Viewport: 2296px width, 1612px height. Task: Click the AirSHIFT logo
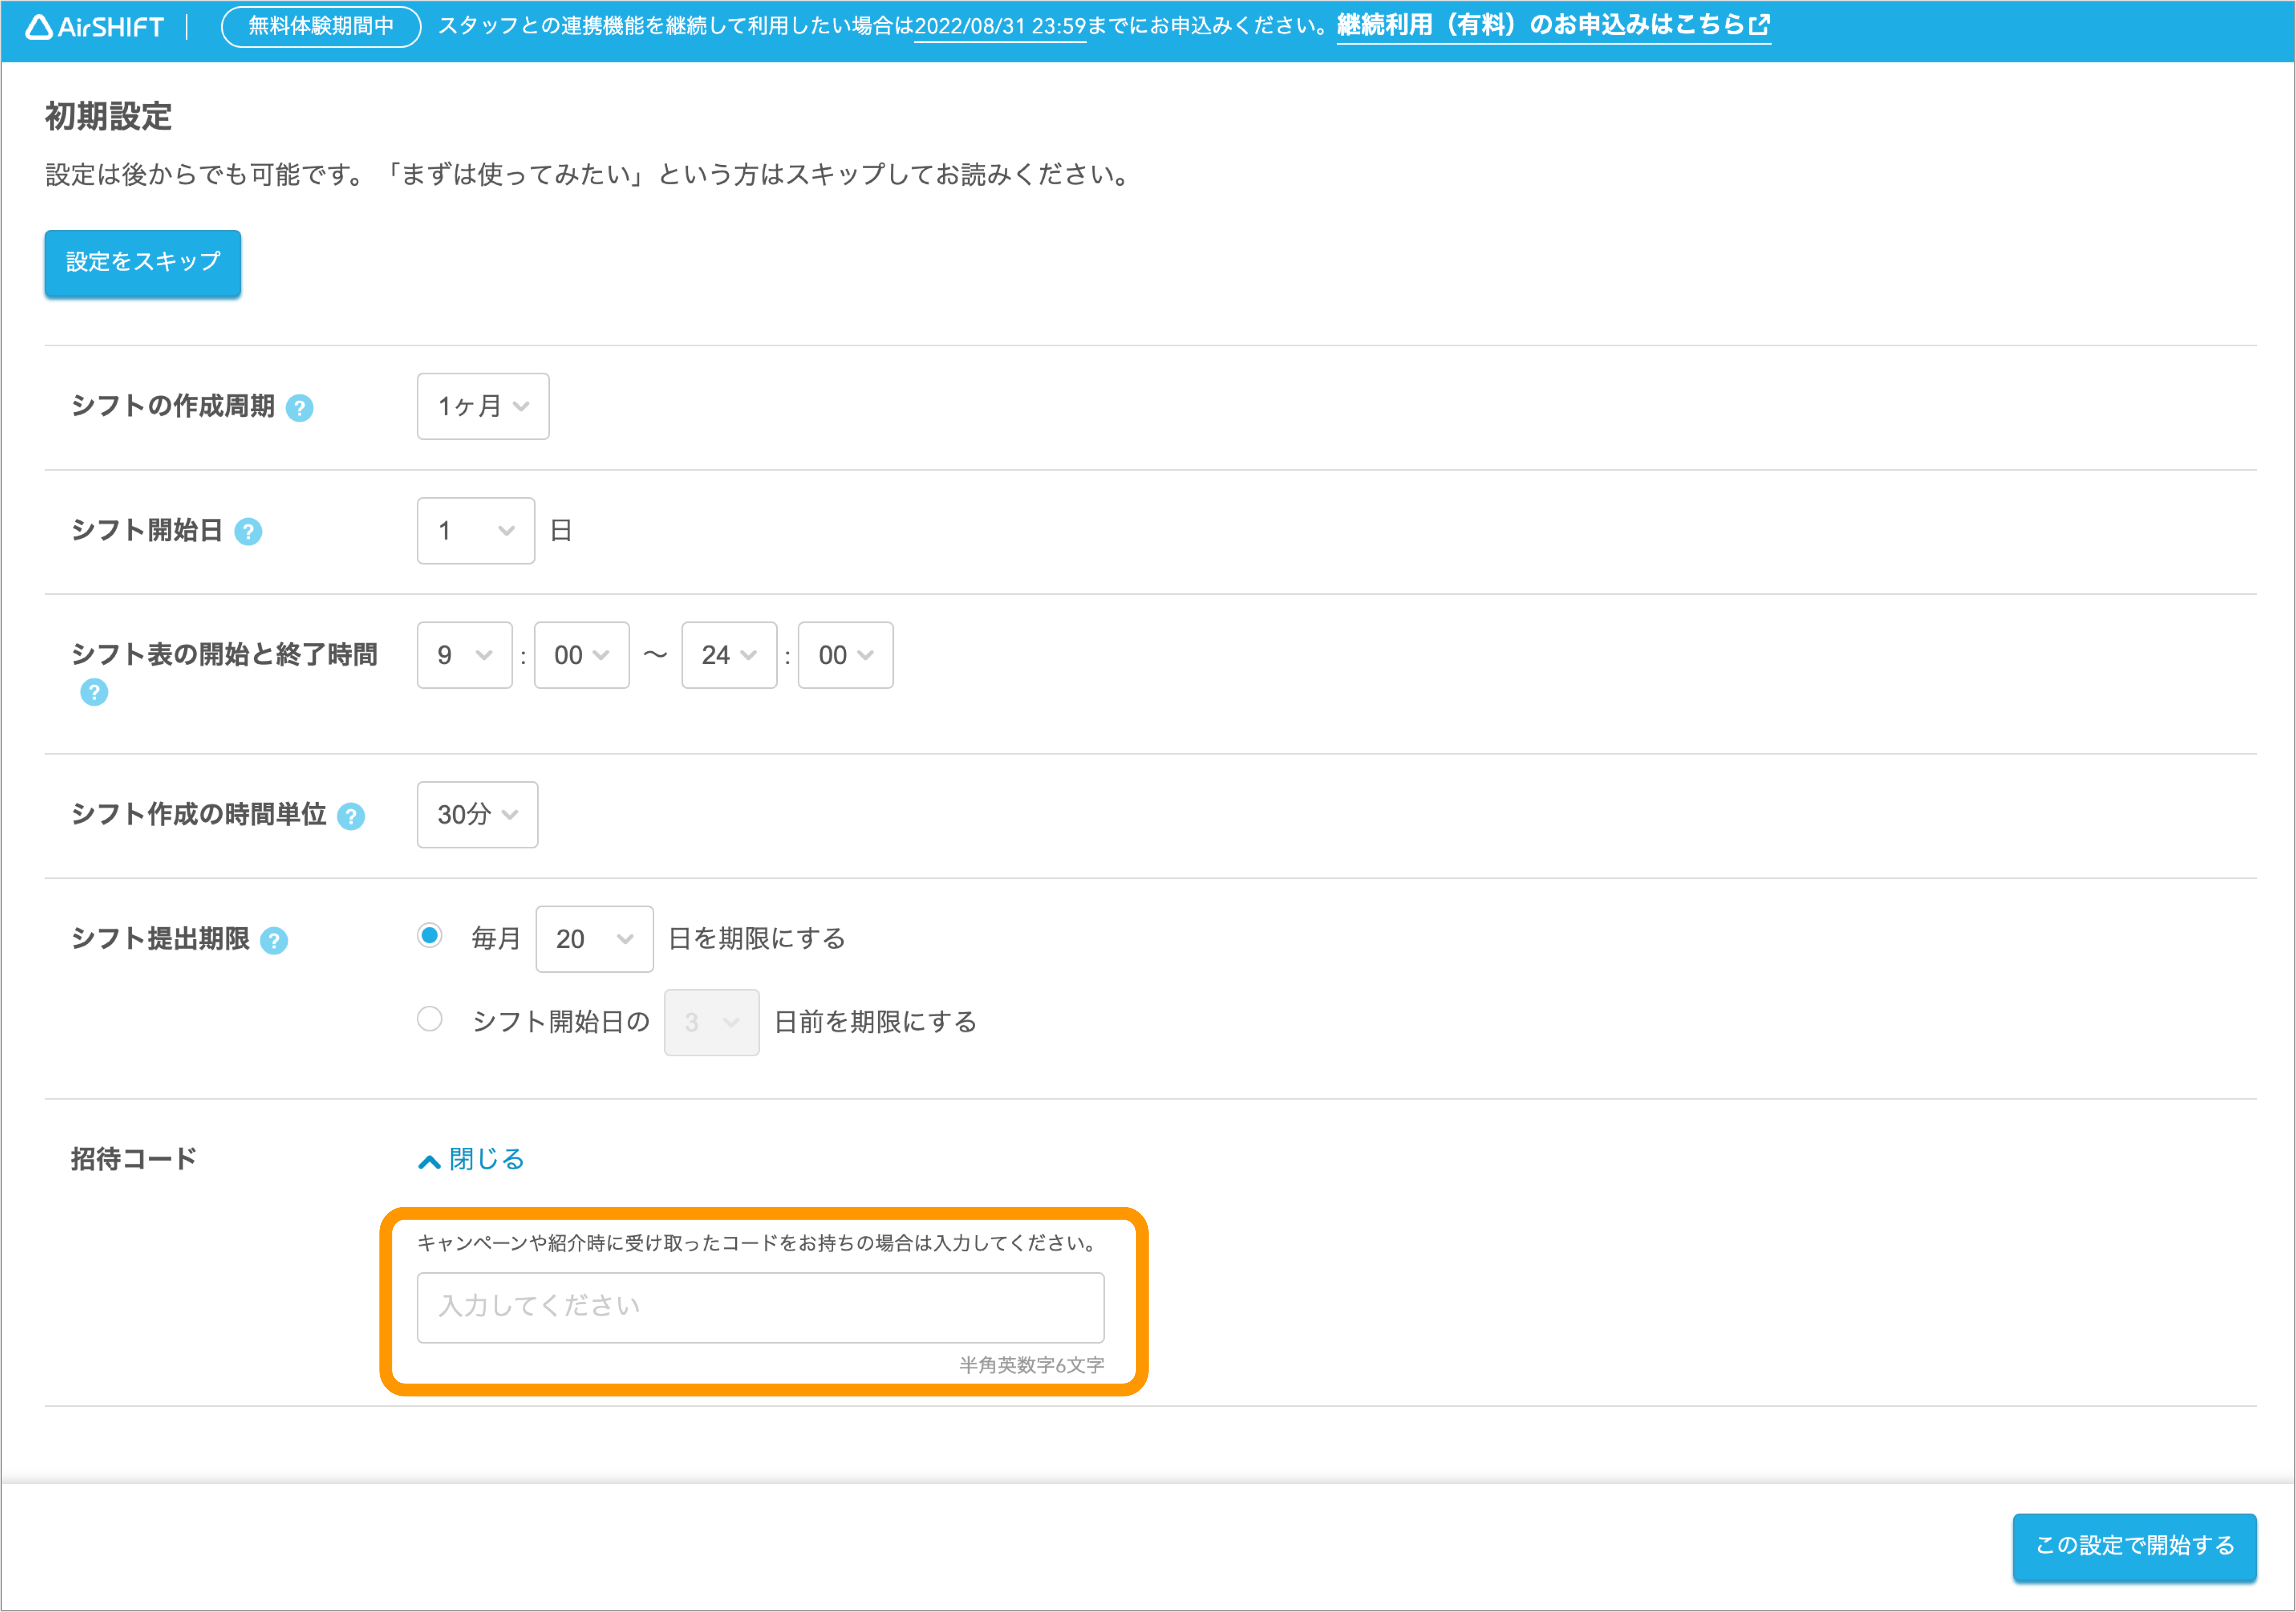tap(95, 27)
